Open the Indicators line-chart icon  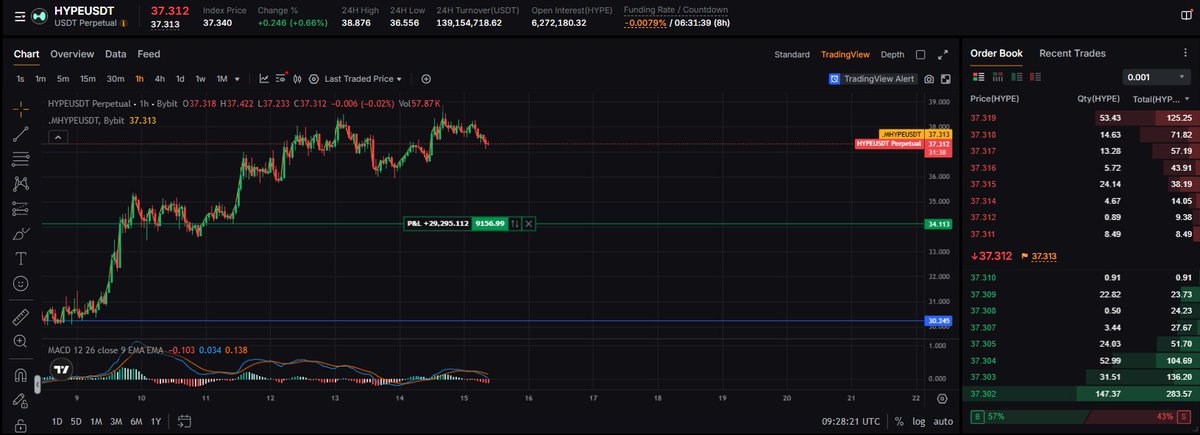(x=264, y=78)
